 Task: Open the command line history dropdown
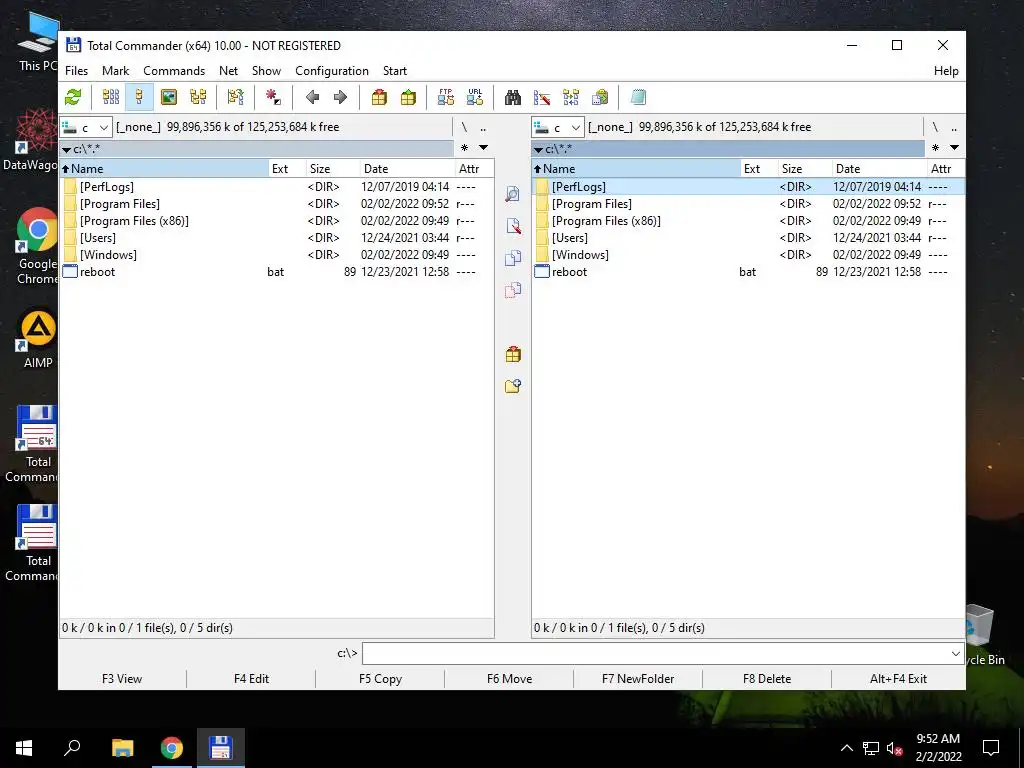click(x=955, y=653)
